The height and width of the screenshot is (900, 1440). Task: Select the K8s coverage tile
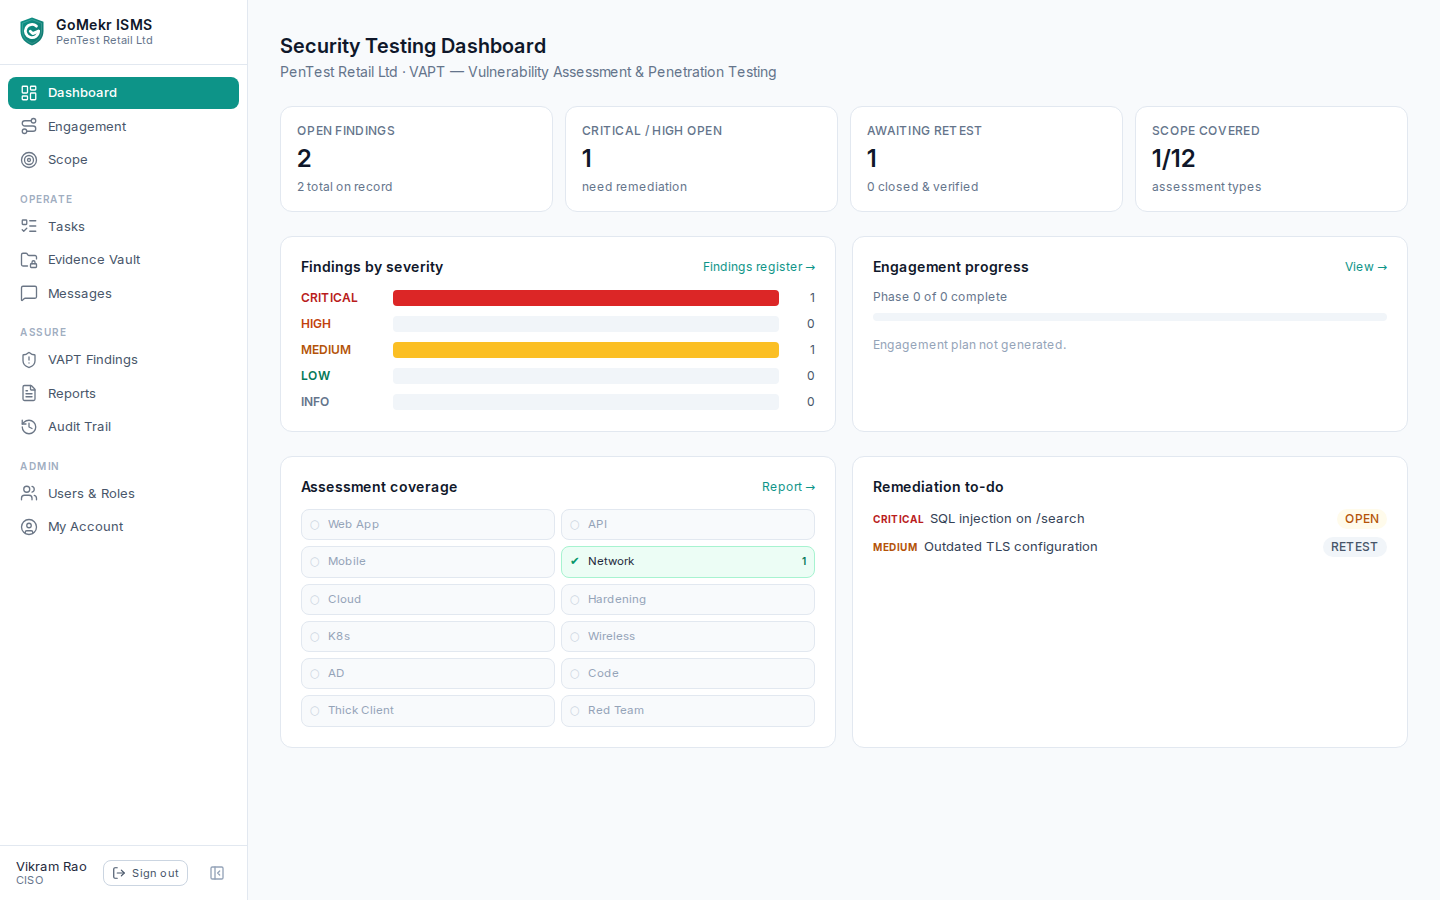click(x=428, y=636)
